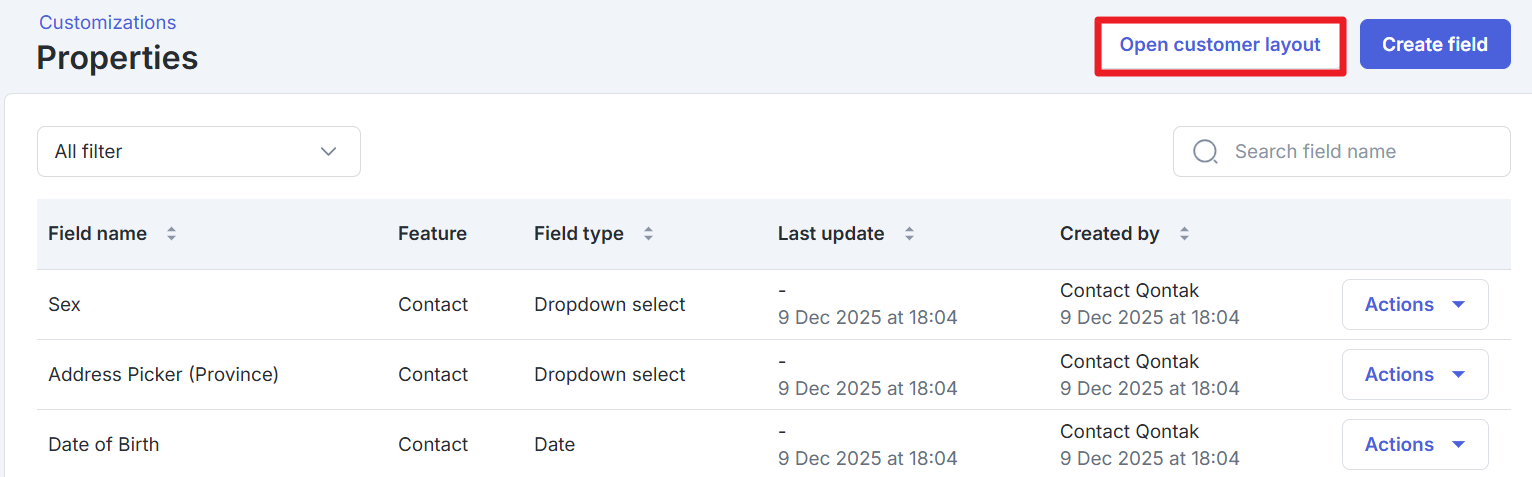Click the caret arrow in Sex Actions

click(x=1458, y=305)
